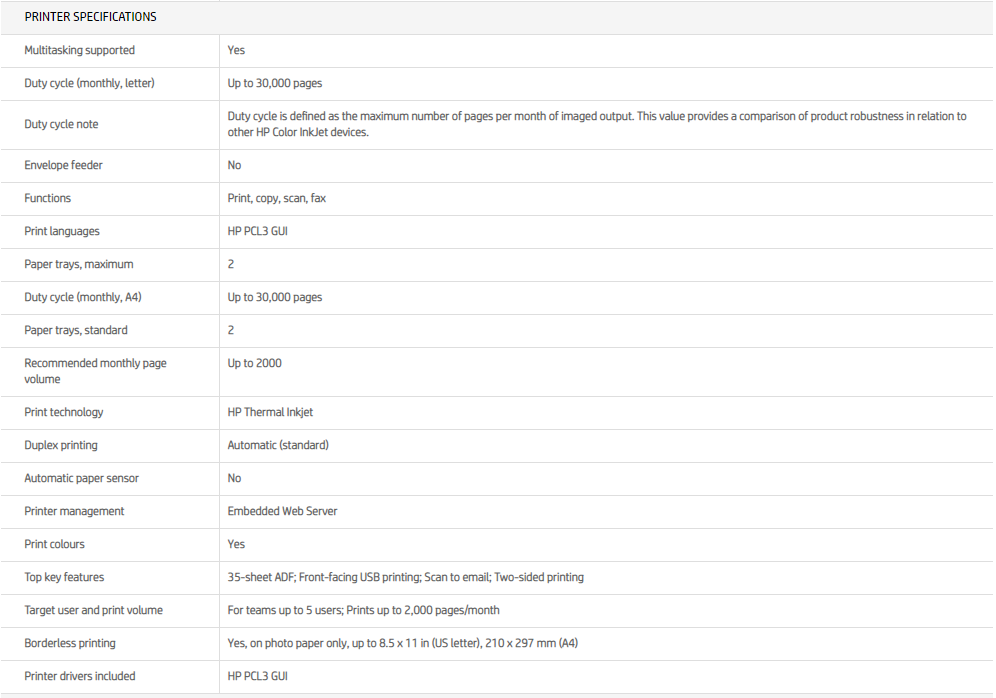Click the Paper trays, maximum label
Viewport: 996px width, 698px height.
click(x=78, y=264)
